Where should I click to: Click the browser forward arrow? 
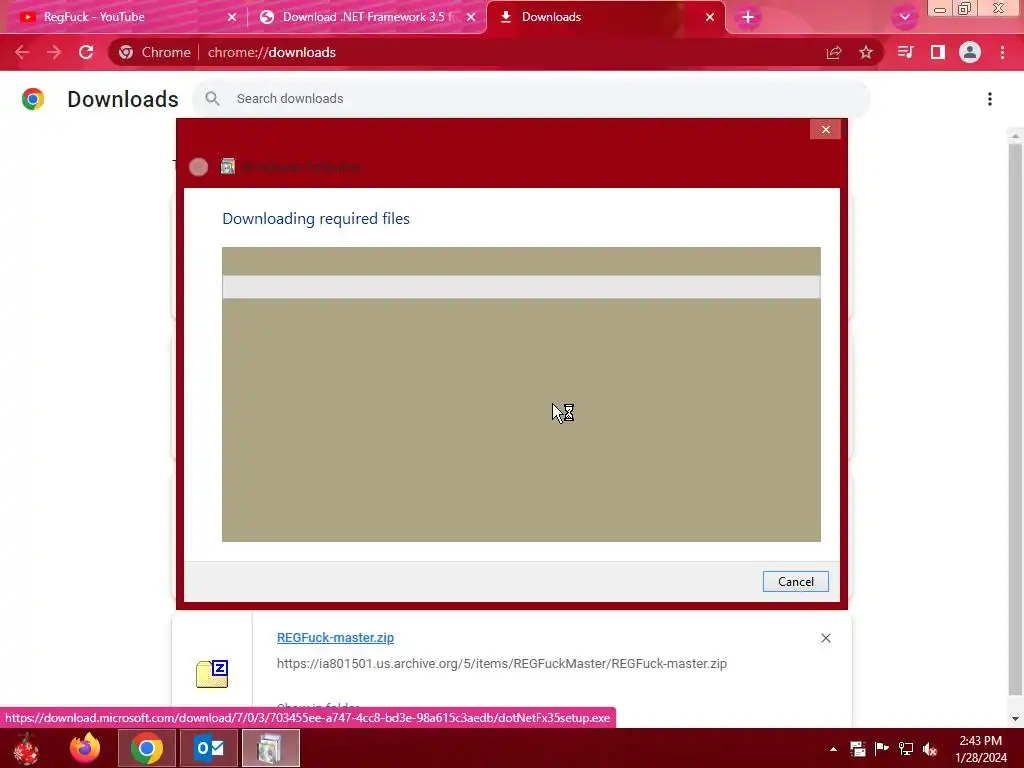[x=54, y=52]
